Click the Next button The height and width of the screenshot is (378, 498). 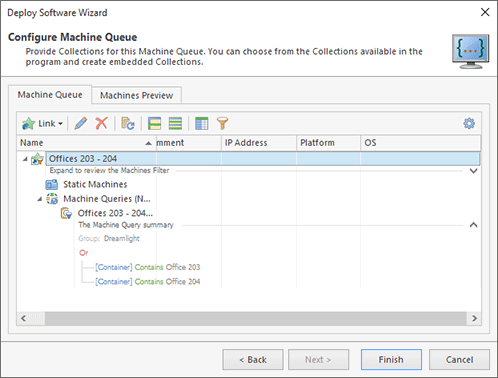tap(318, 360)
